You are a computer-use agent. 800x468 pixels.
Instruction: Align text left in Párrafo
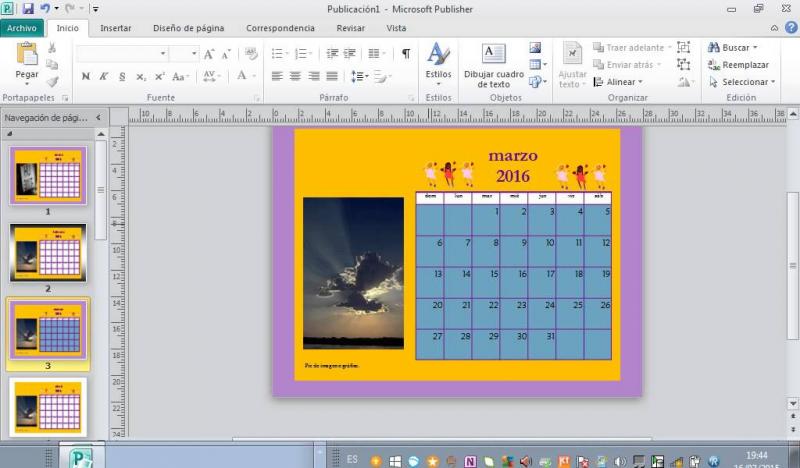[277, 77]
